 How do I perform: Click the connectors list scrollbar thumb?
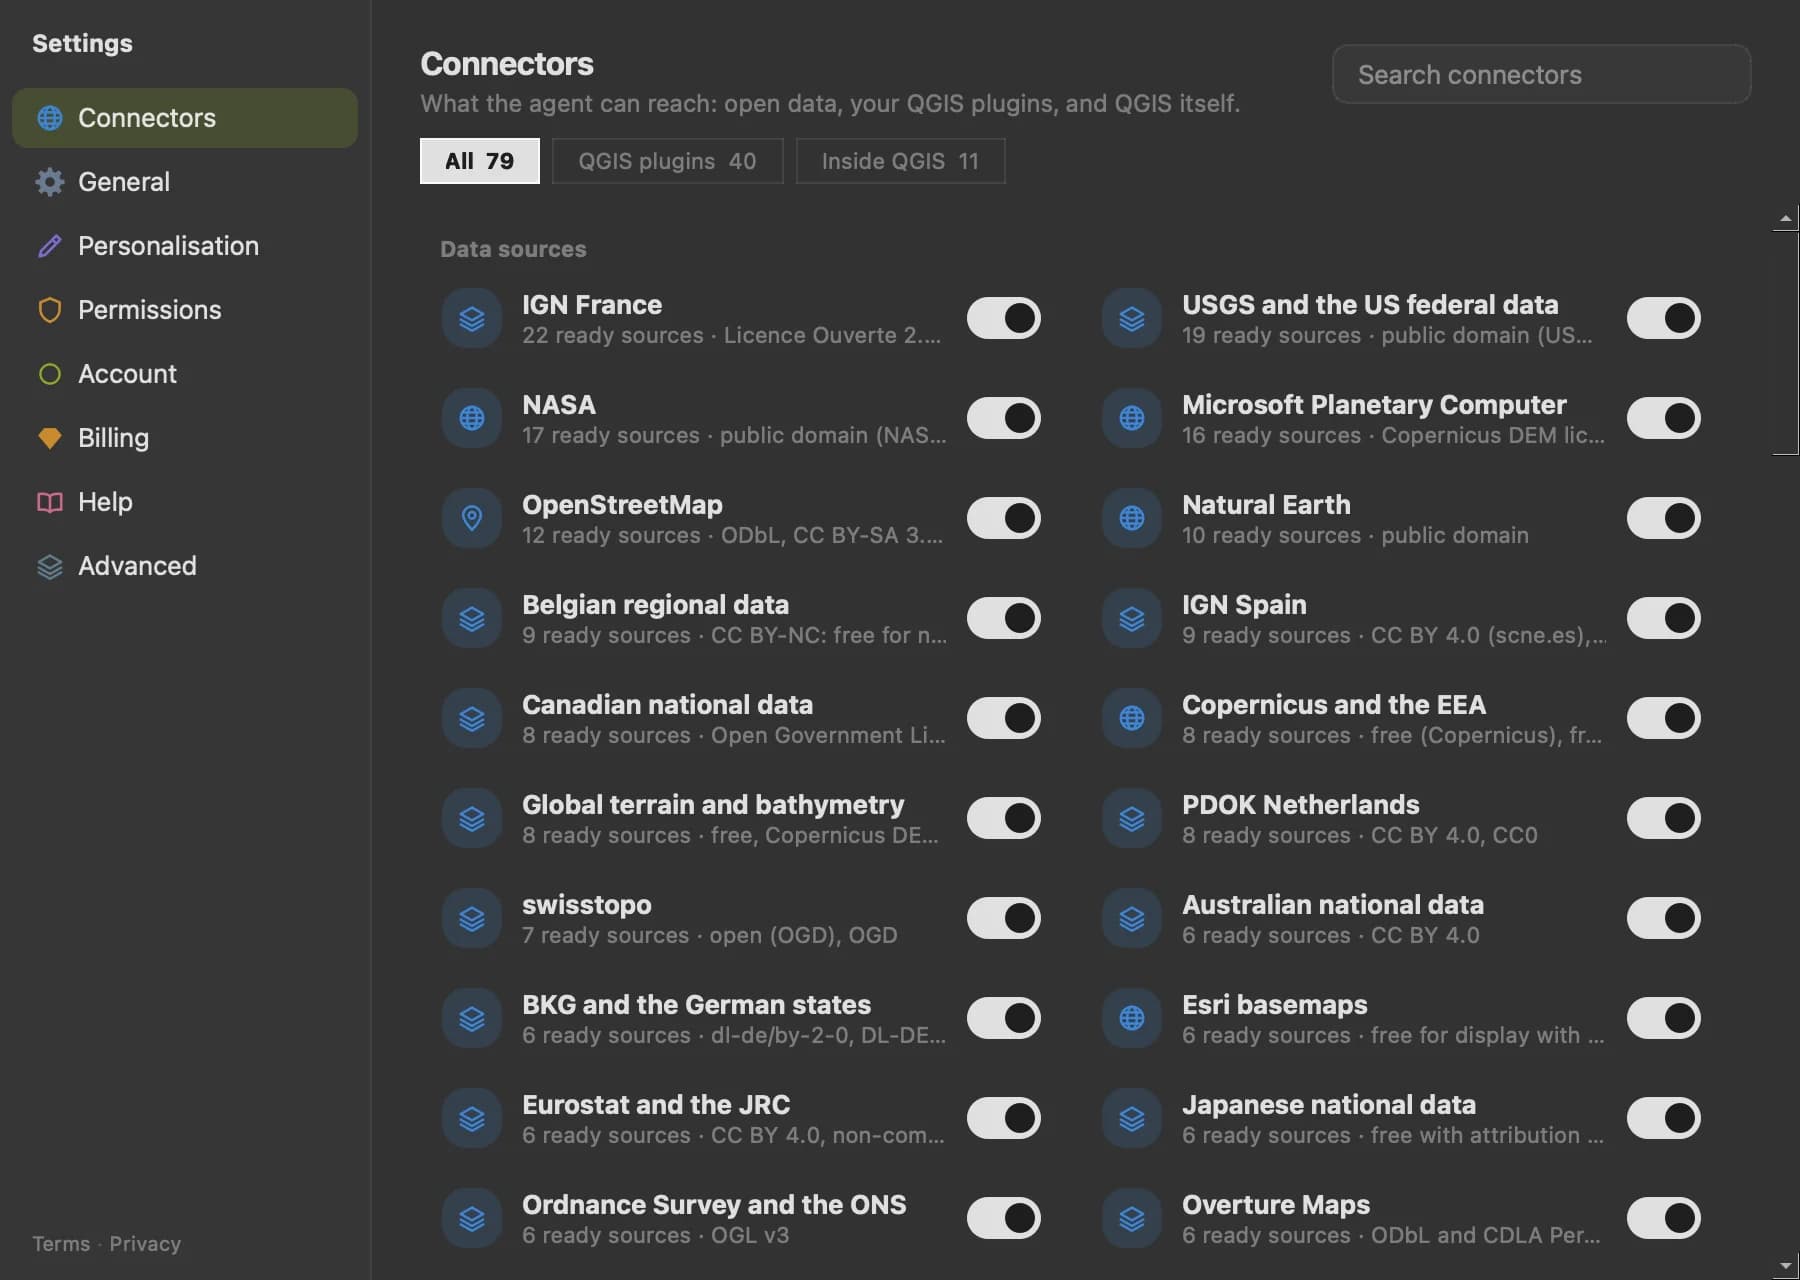[1786, 343]
